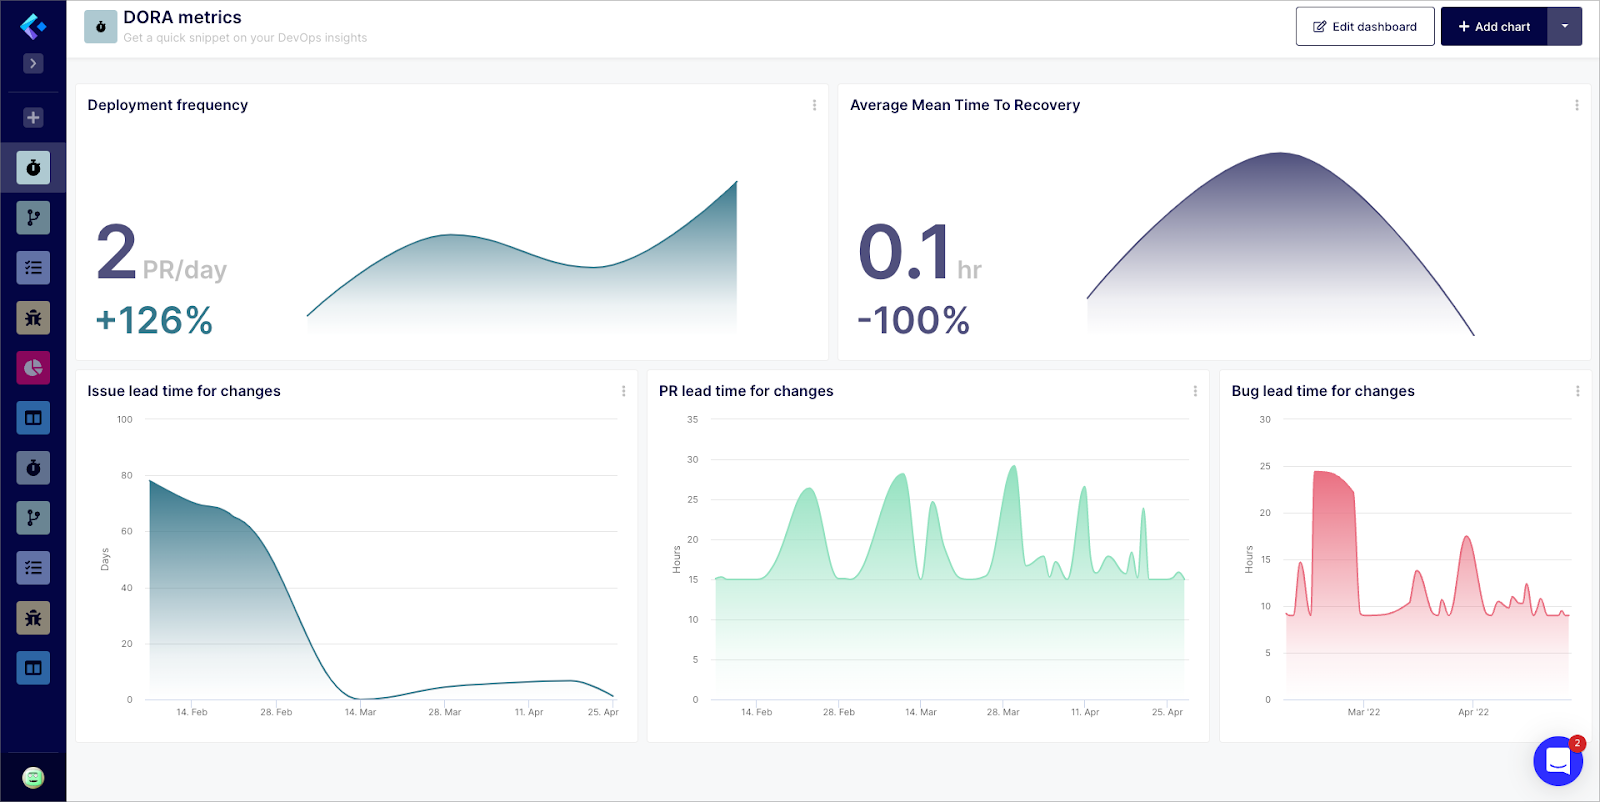Click the app logo in the sidebar
This screenshot has height=802, width=1600.
pyautogui.click(x=33, y=26)
